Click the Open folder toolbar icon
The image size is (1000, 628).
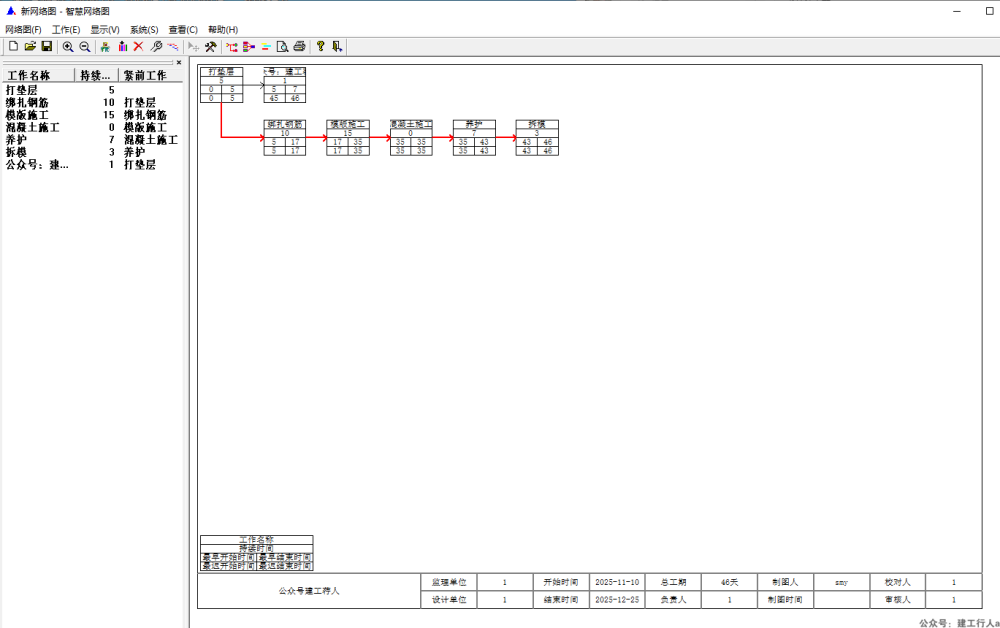pyautogui.click(x=30, y=47)
